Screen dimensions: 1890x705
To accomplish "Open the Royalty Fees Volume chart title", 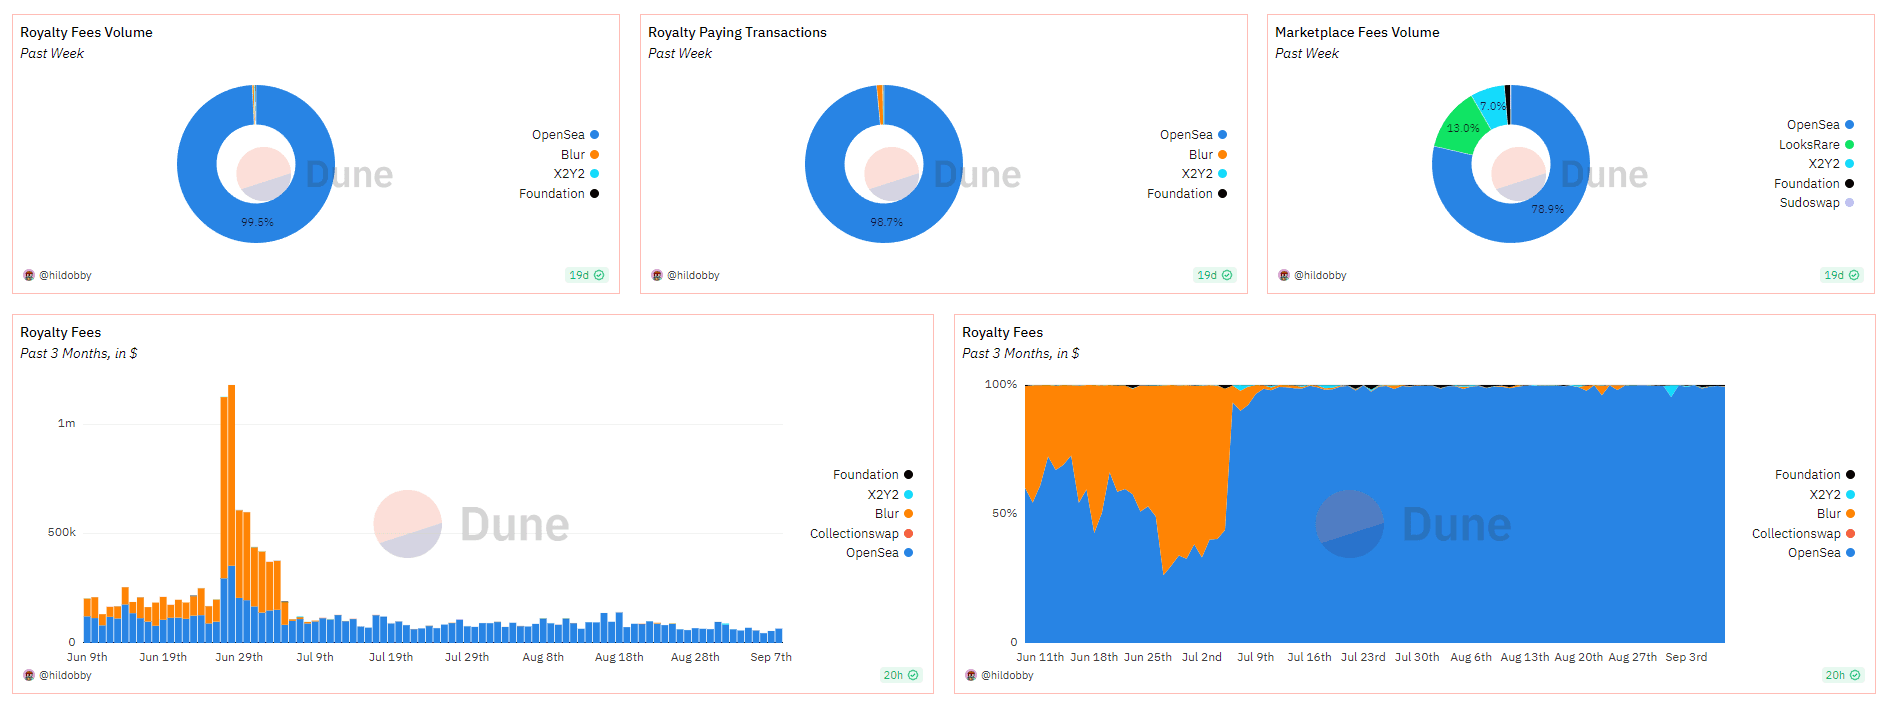I will [86, 32].
